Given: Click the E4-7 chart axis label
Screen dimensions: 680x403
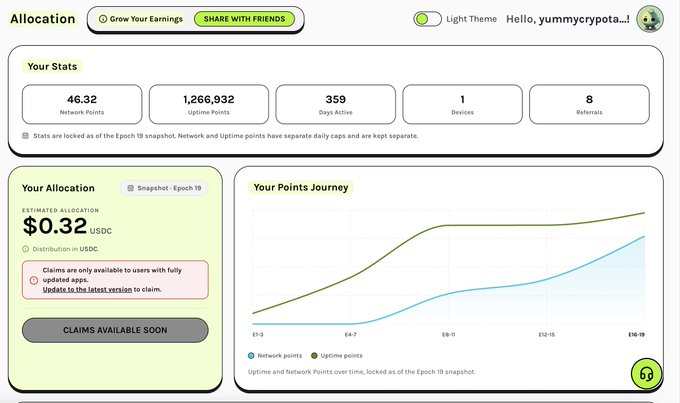Looking at the screenshot, I should [350, 334].
